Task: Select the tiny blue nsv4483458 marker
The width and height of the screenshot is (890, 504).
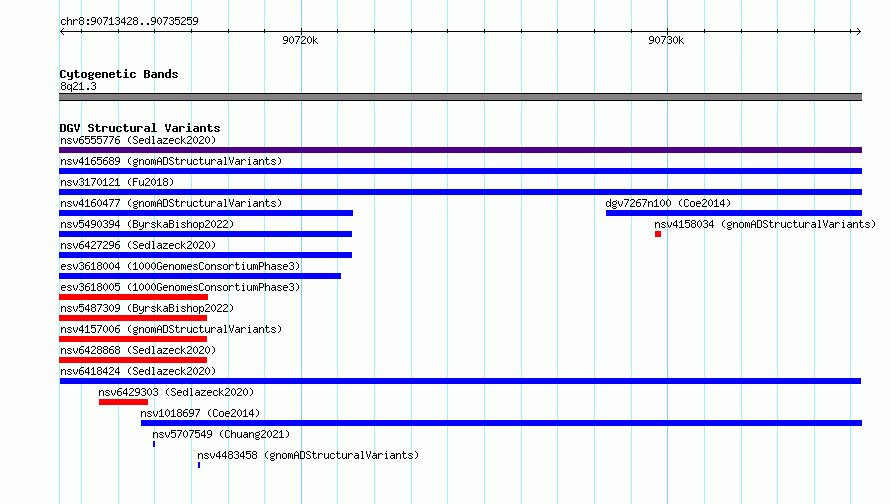Action: (199, 465)
